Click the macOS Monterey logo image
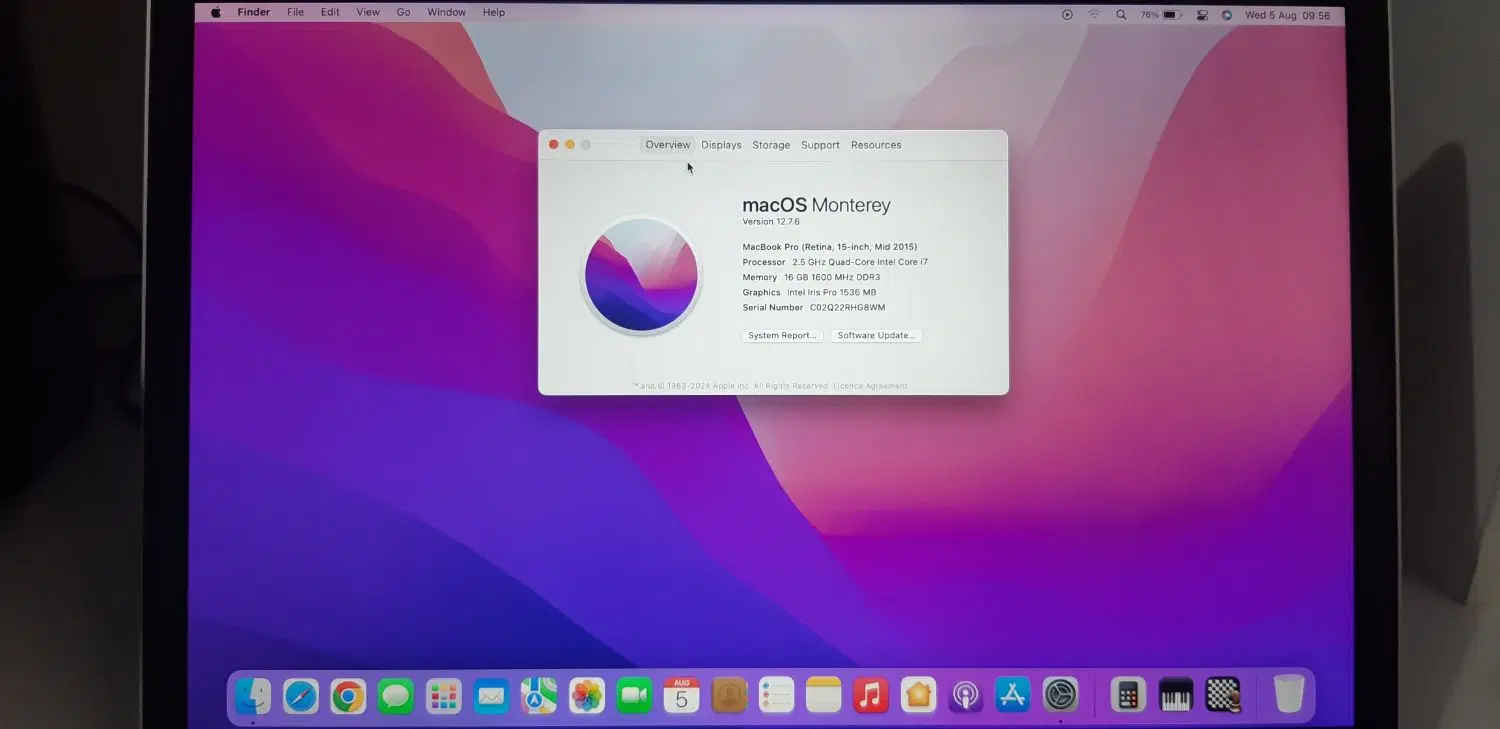Viewport: 1500px width, 729px height. click(641, 275)
